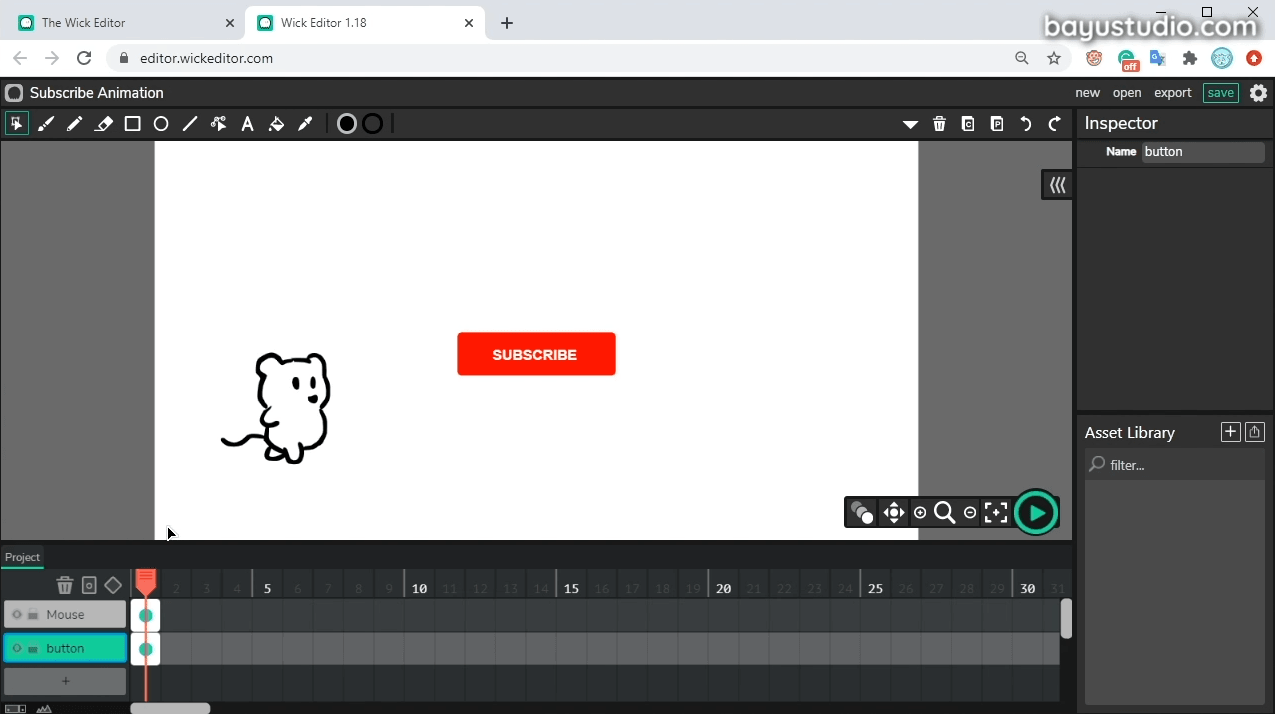Click the green save button

[1220, 93]
